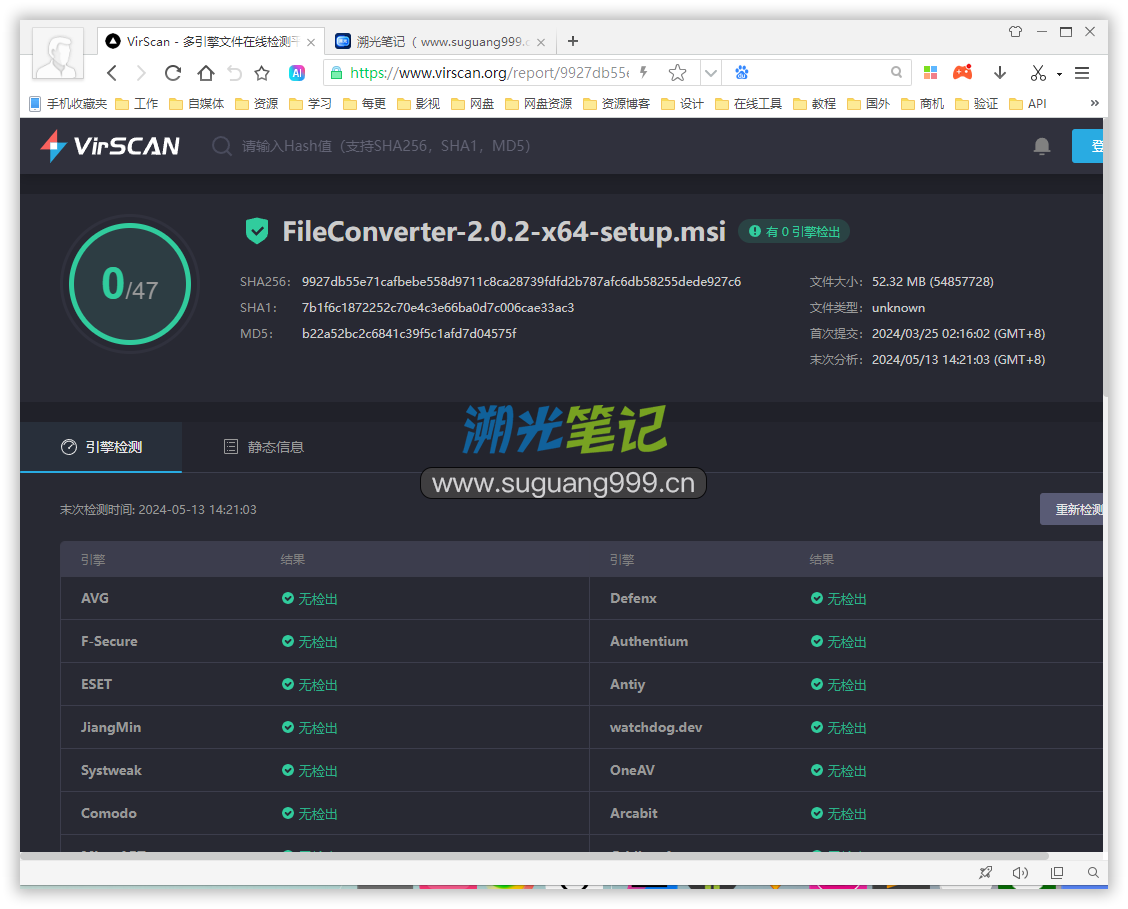The width and height of the screenshot is (1128, 909).
Task: Open the 网盘资源 bookmarks folder
Action: [x=539, y=104]
